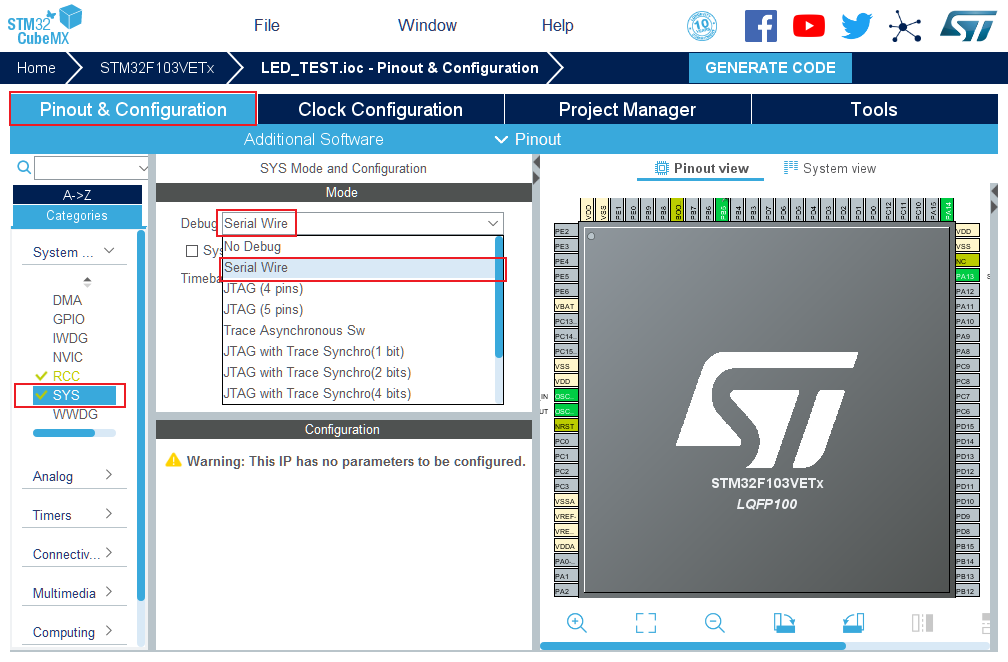Toggle the Sys checkbox under Debug

coord(192,251)
